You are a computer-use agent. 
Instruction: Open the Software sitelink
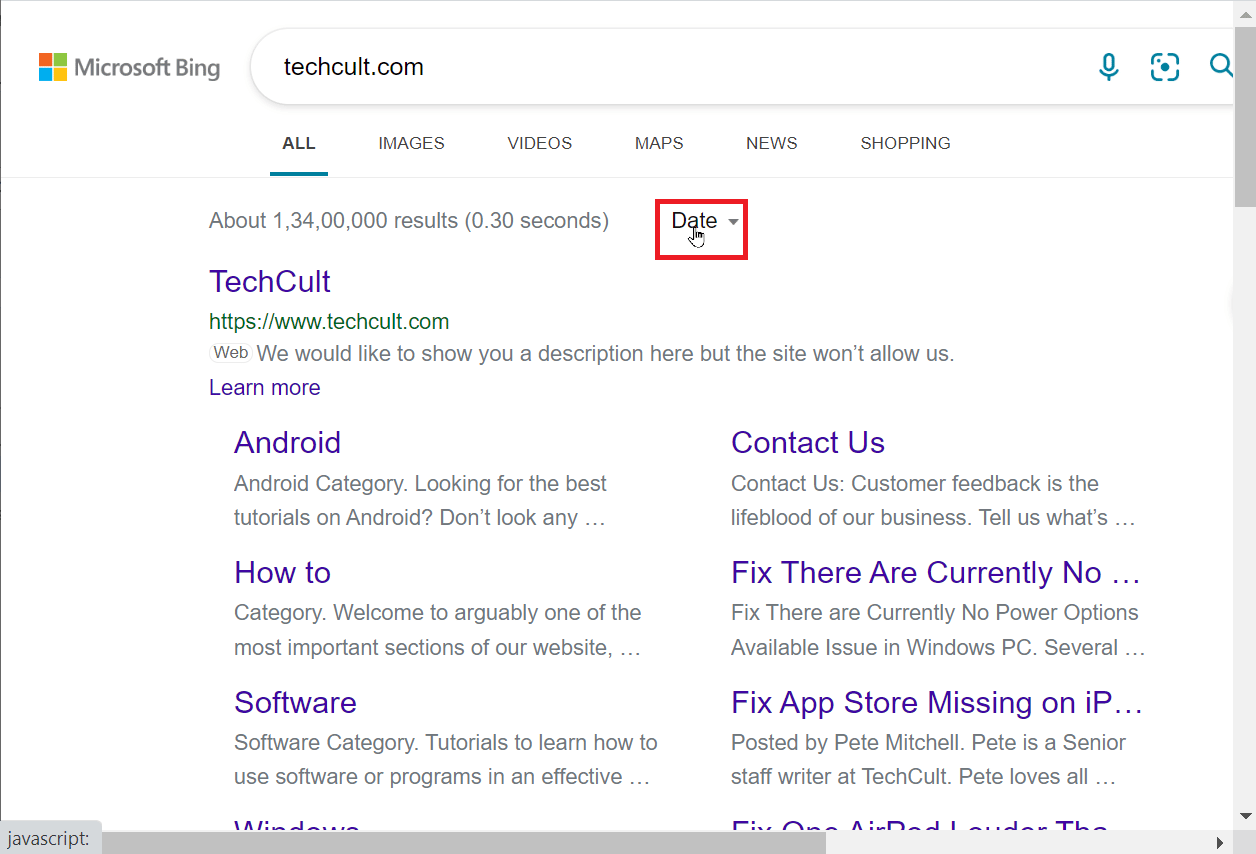295,702
